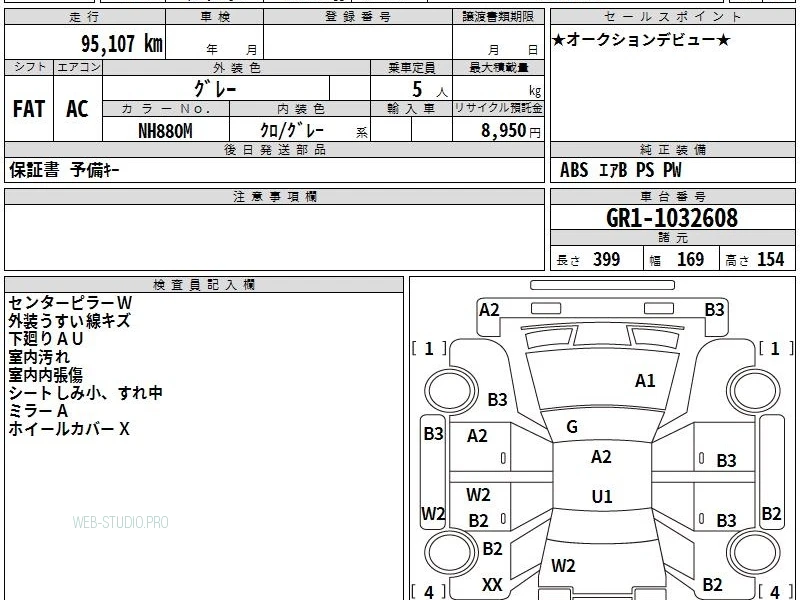
Task: Select chassis number GR1-1032608
Action: pos(672,218)
